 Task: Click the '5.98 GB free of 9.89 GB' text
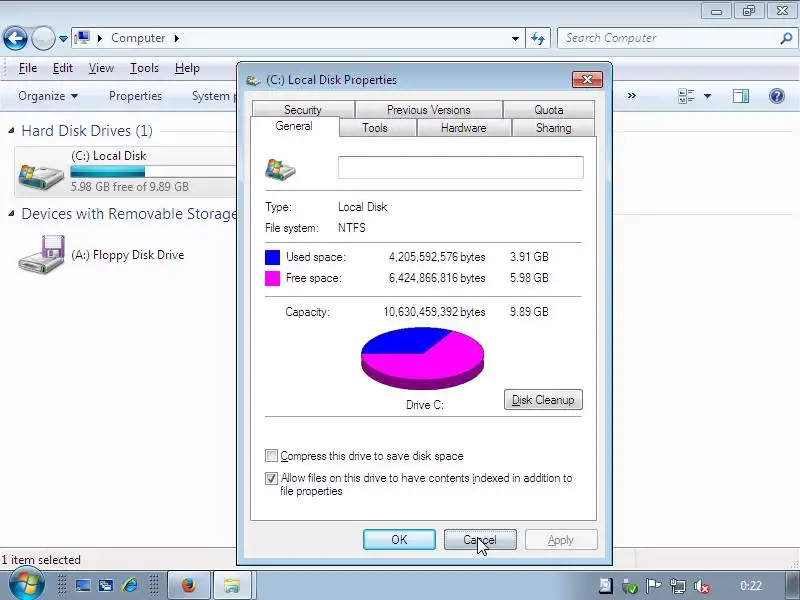click(x=130, y=187)
